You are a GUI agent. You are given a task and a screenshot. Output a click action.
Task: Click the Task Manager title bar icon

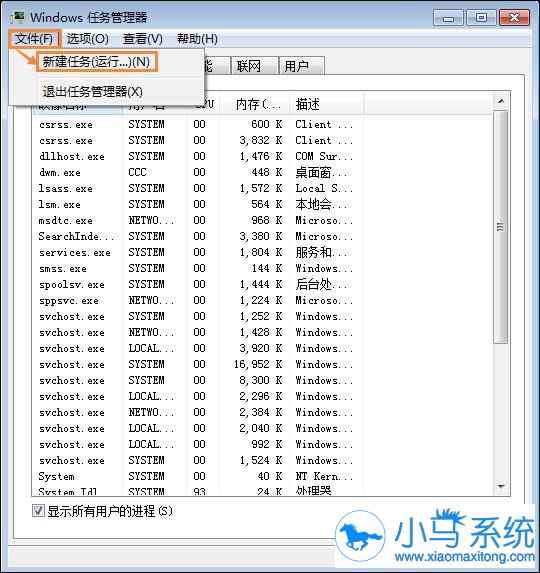tap(18, 17)
